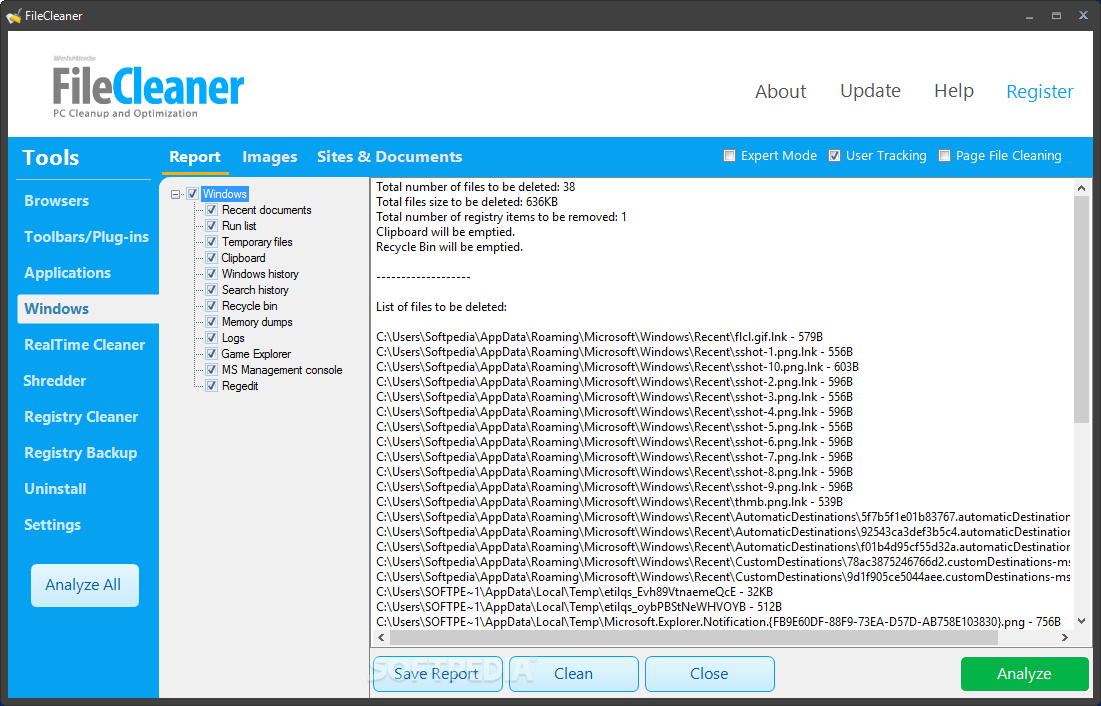1101x706 pixels.
Task: Collapse the Windows tree node
Action: tap(176, 194)
